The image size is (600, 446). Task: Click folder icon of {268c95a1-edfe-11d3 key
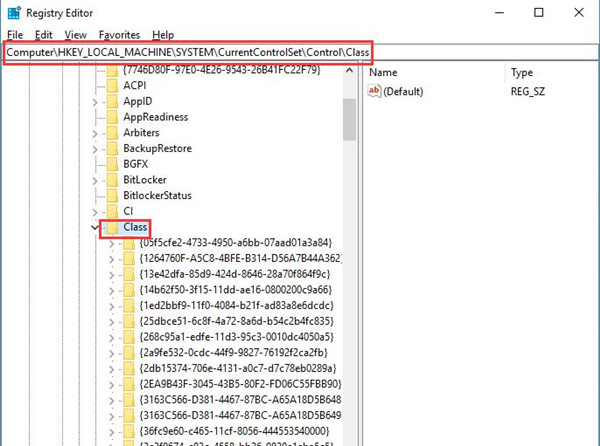tap(129, 337)
